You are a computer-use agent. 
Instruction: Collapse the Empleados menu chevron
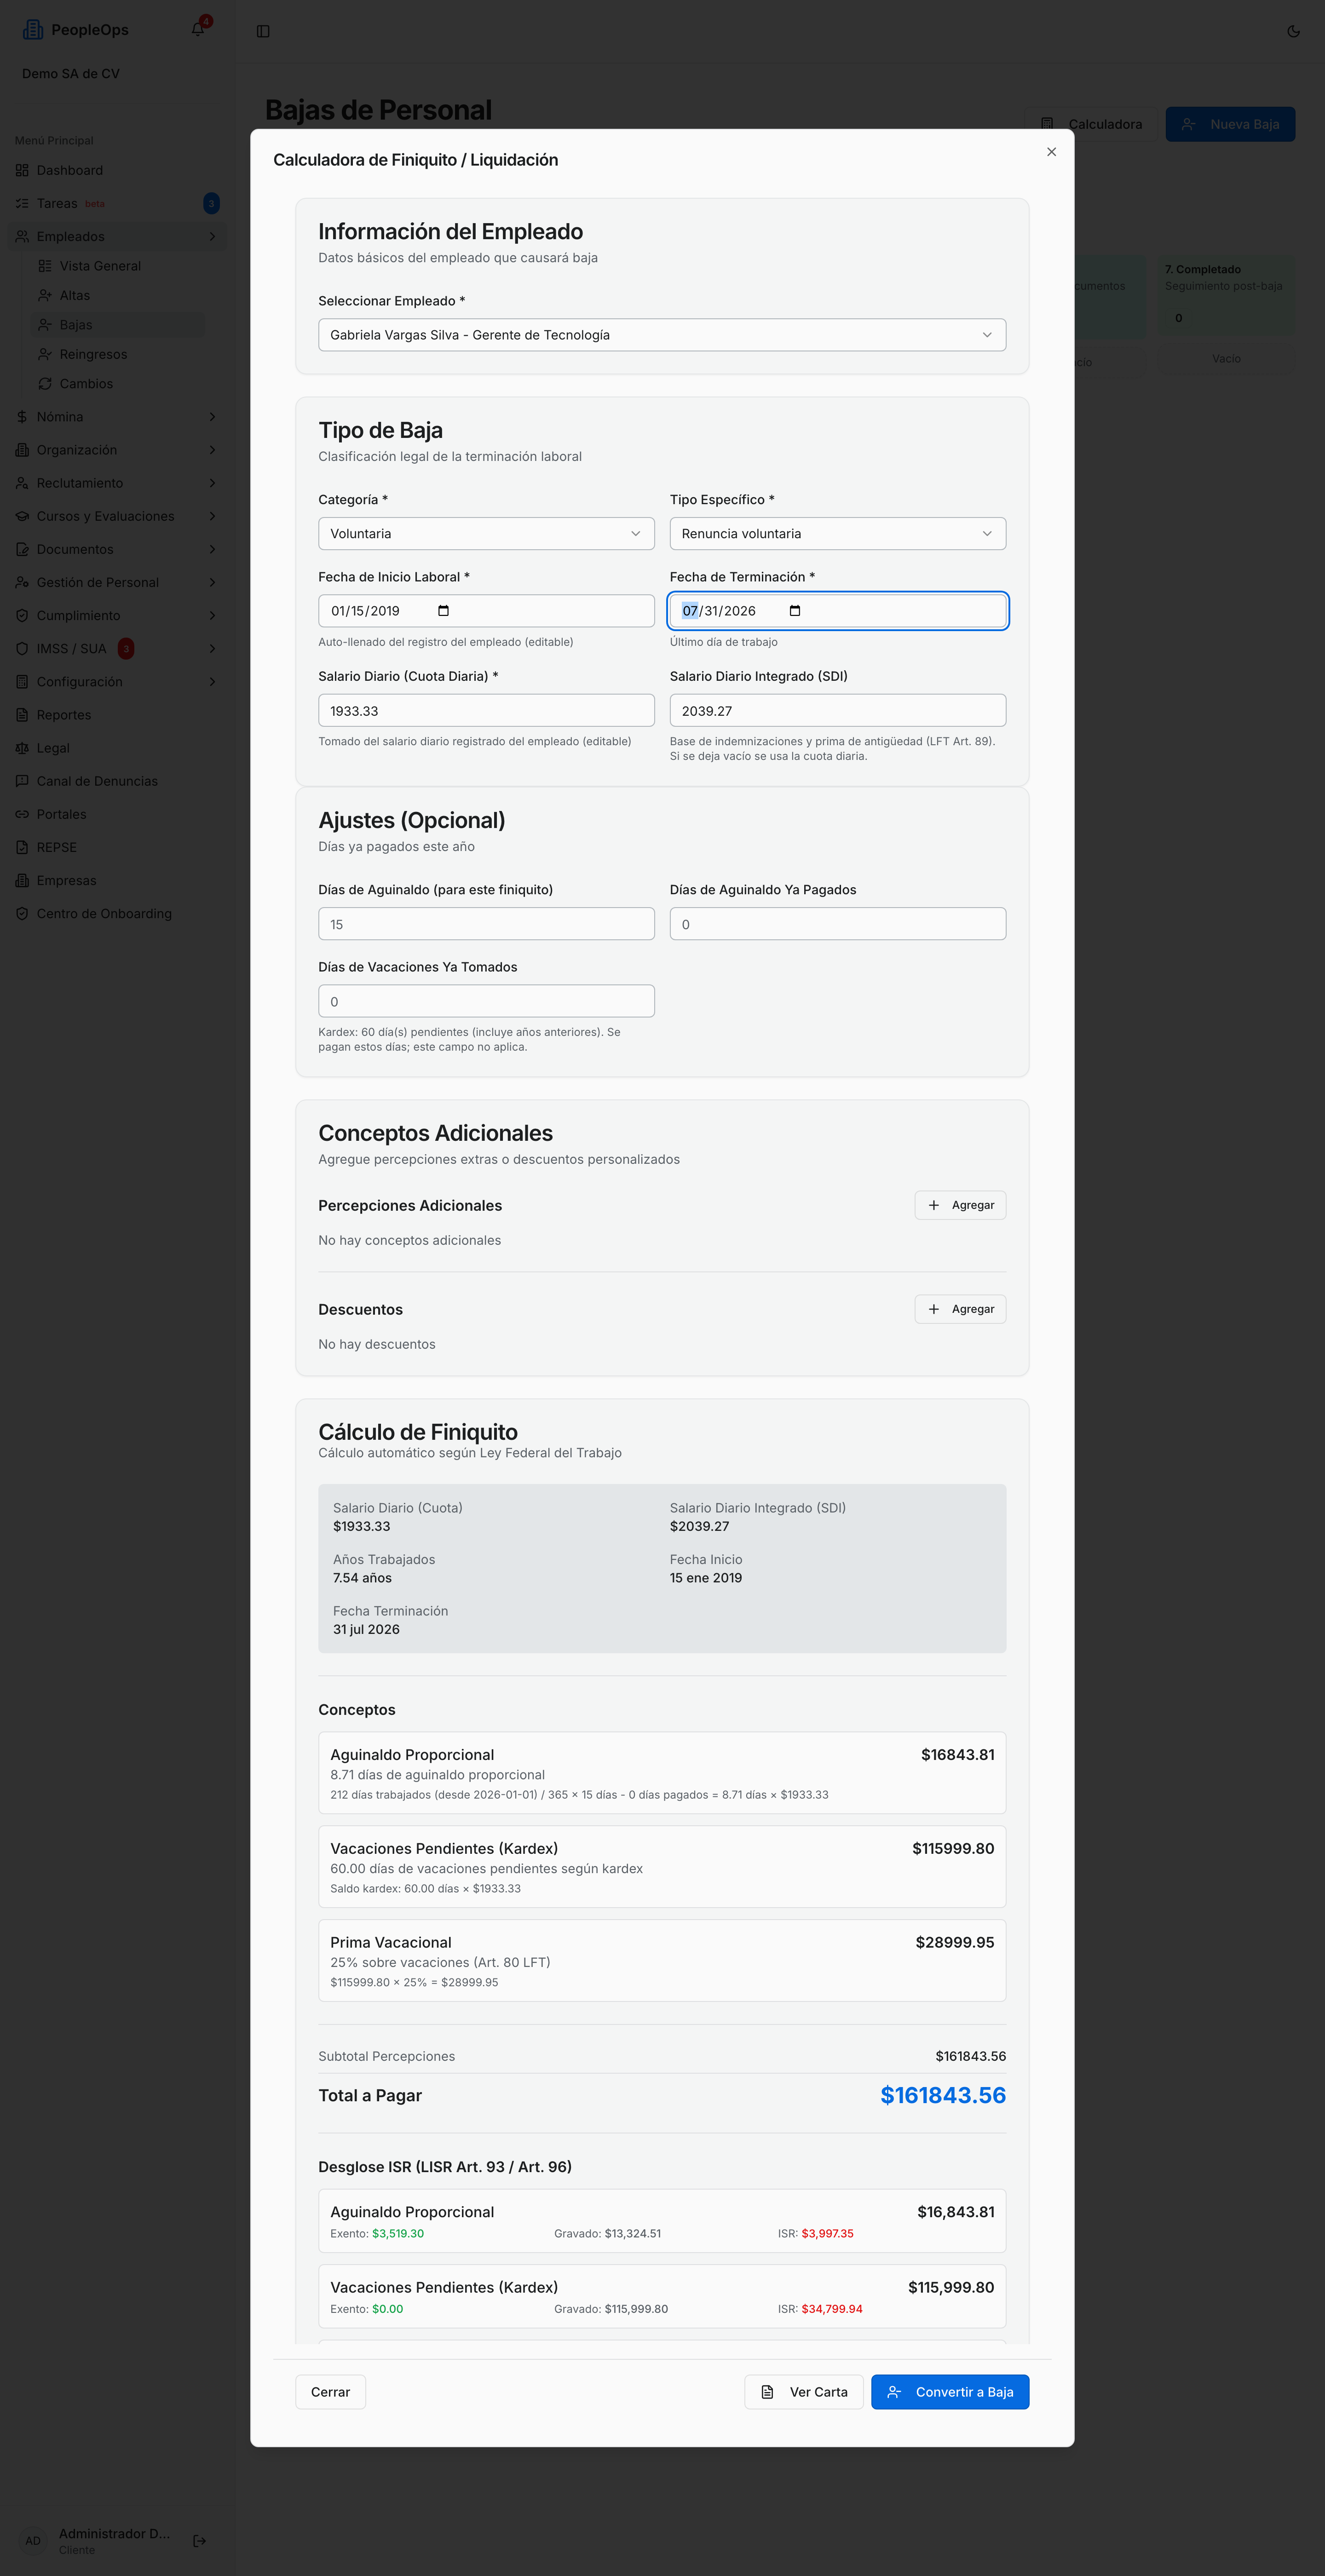pyautogui.click(x=212, y=237)
